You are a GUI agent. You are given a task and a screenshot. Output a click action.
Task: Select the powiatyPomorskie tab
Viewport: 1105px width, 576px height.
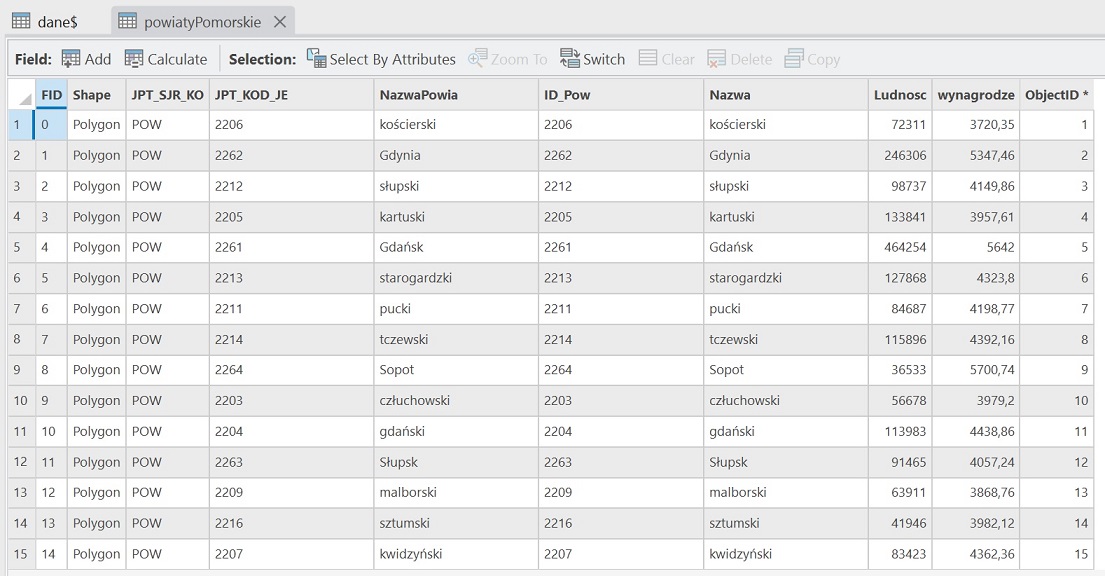pos(201,21)
